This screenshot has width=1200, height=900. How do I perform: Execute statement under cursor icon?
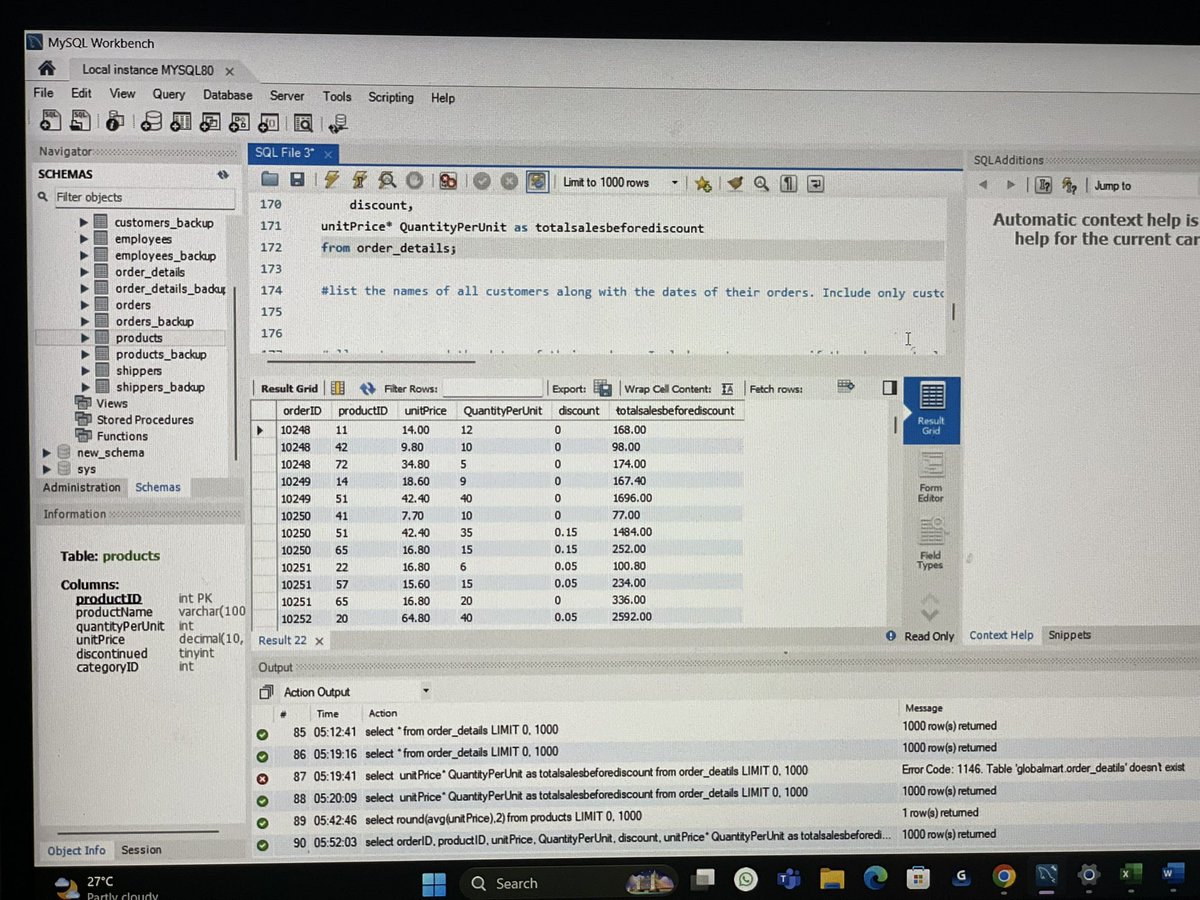pyautogui.click(x=357, y=181)
